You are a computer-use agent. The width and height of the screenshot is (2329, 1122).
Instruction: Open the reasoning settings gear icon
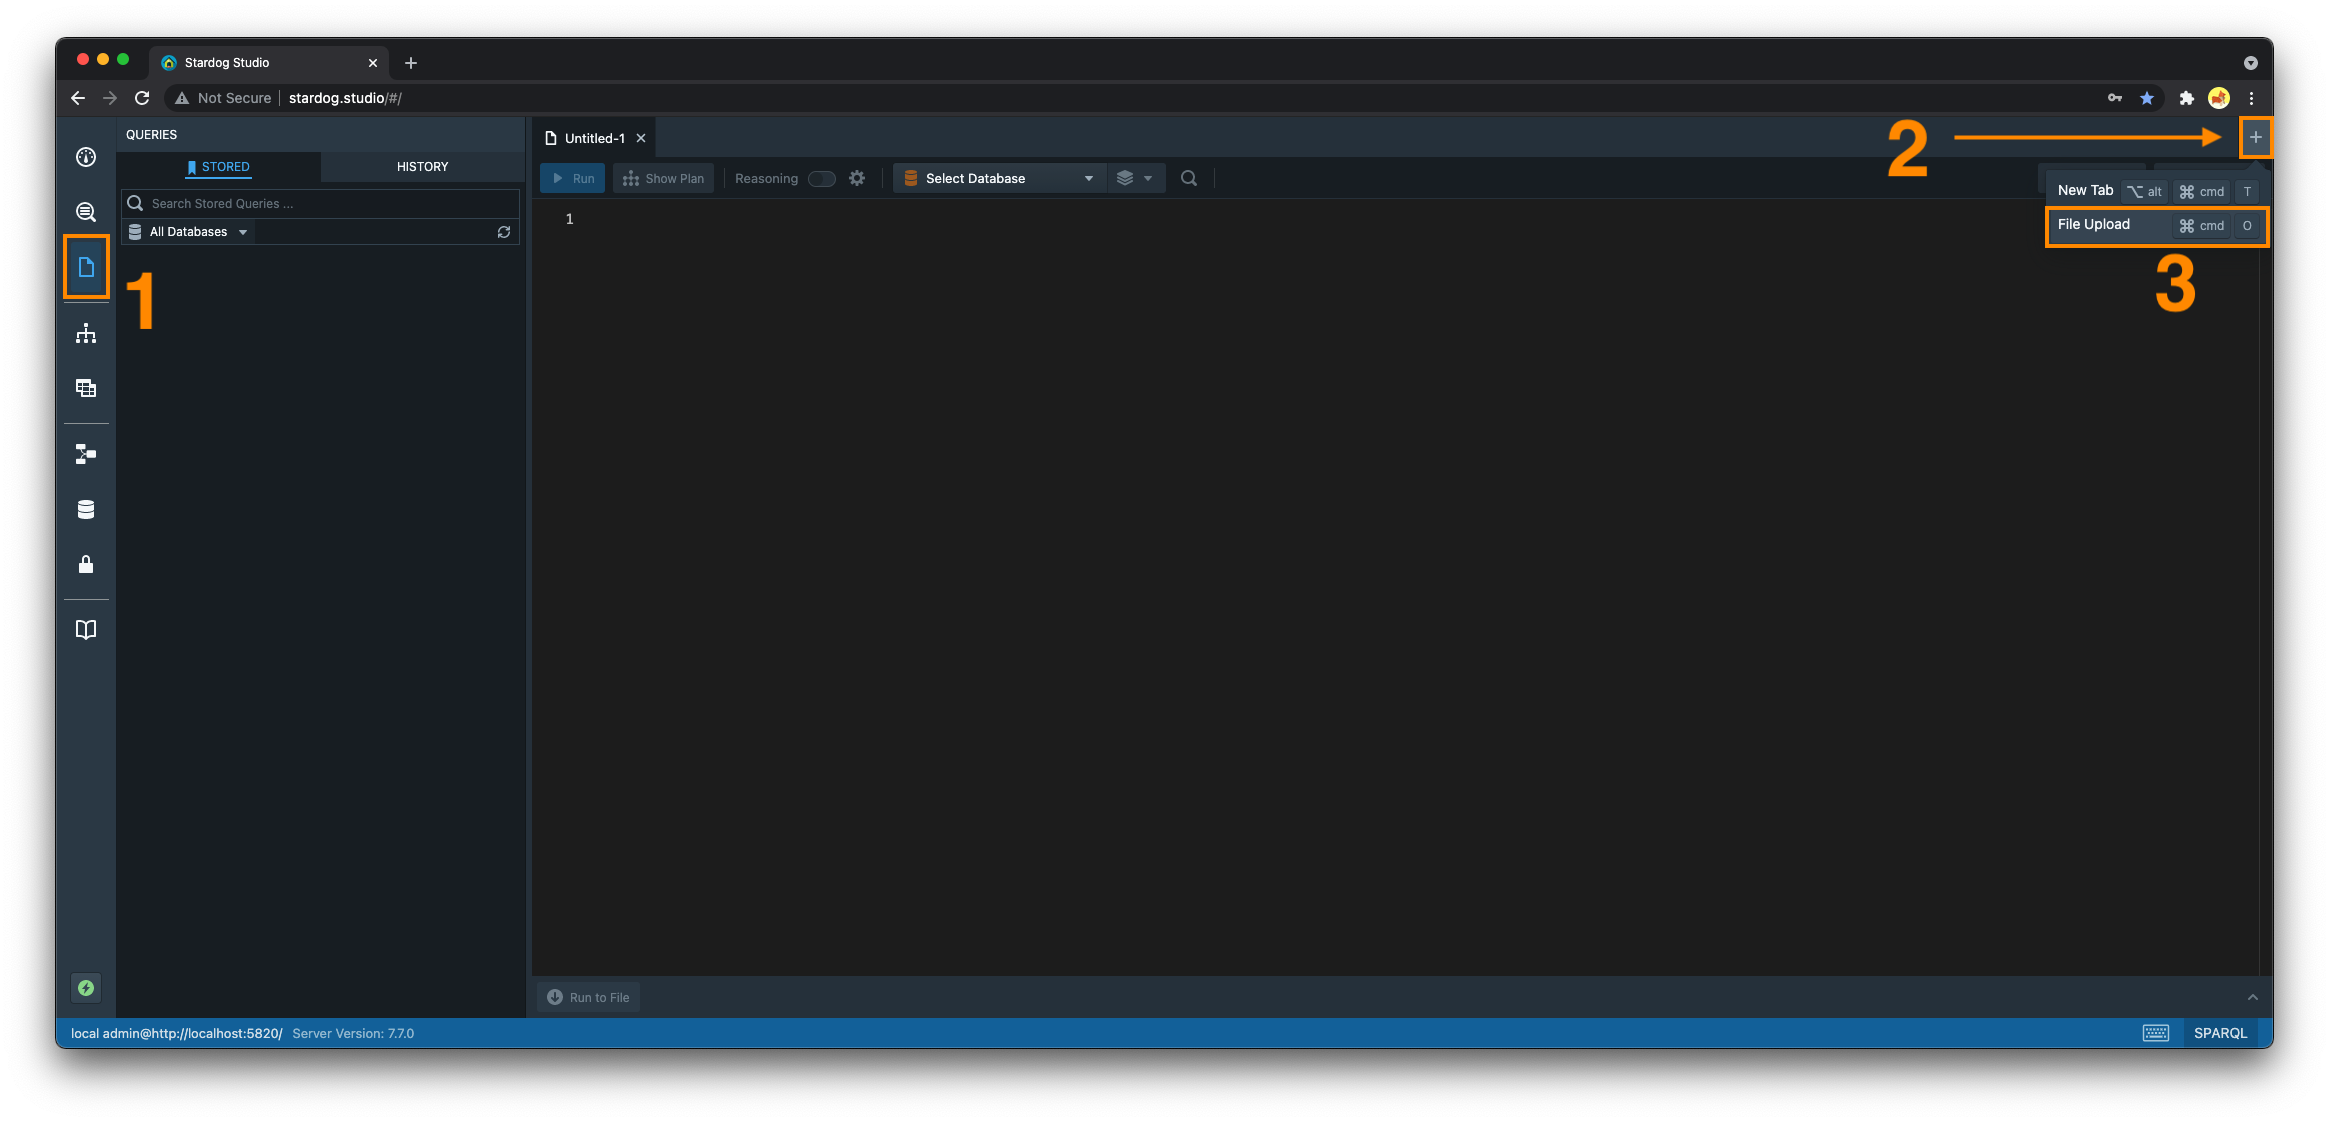857,178
